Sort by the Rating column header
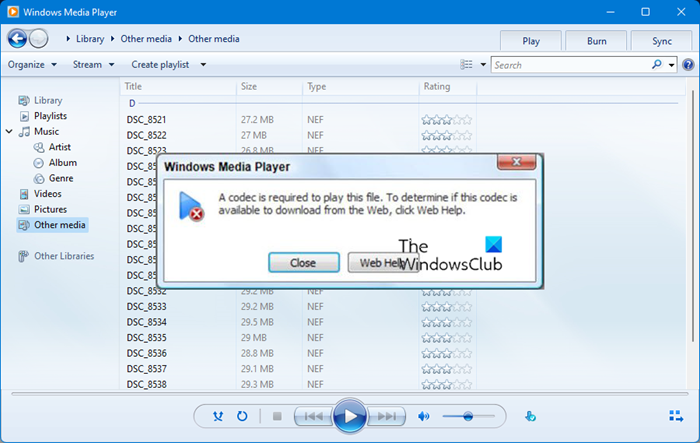 [x=448, y=87]
